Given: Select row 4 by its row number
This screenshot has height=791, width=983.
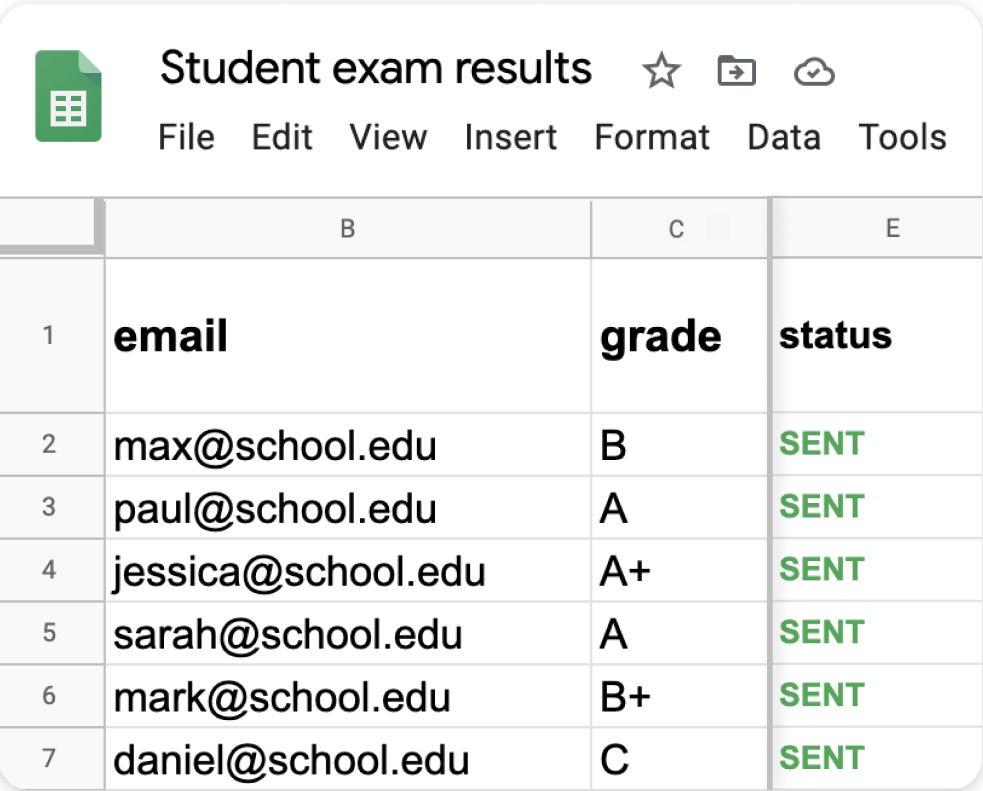Looking at the screenshot, I should pos(50,571).
